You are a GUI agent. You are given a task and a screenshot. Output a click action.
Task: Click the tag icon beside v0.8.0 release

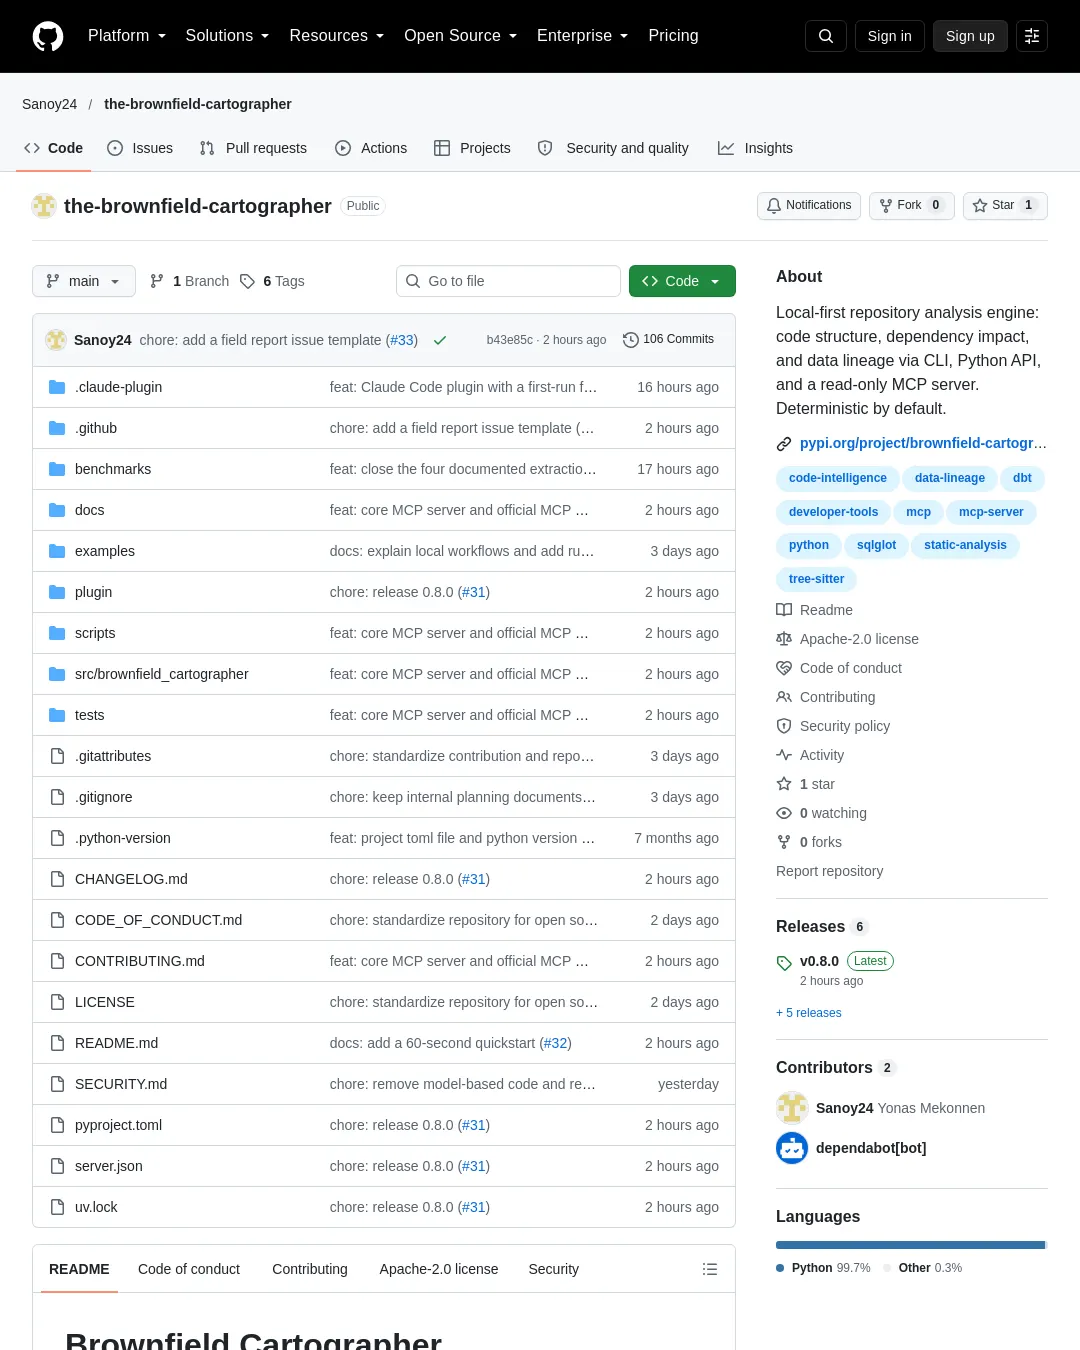[784, 963]
